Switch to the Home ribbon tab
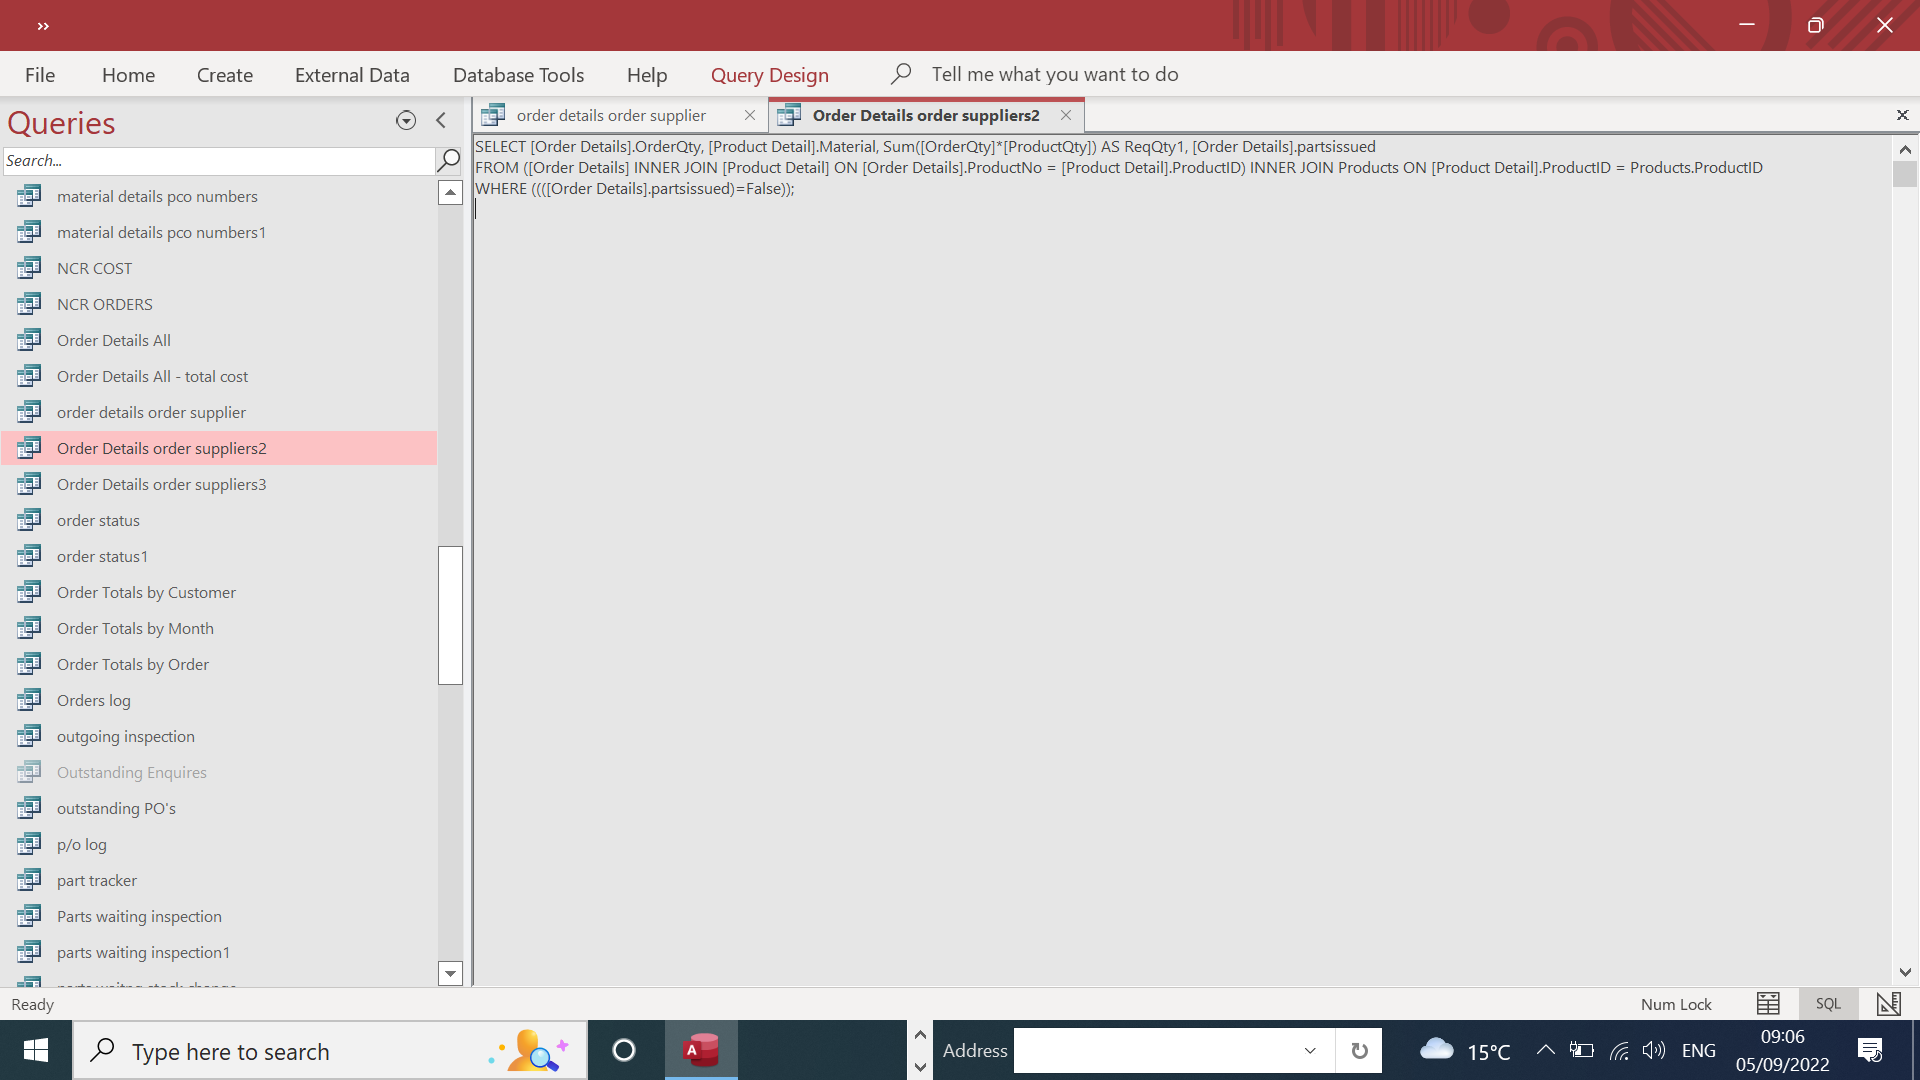1920x1080 pixels. (x=128, y=75)
